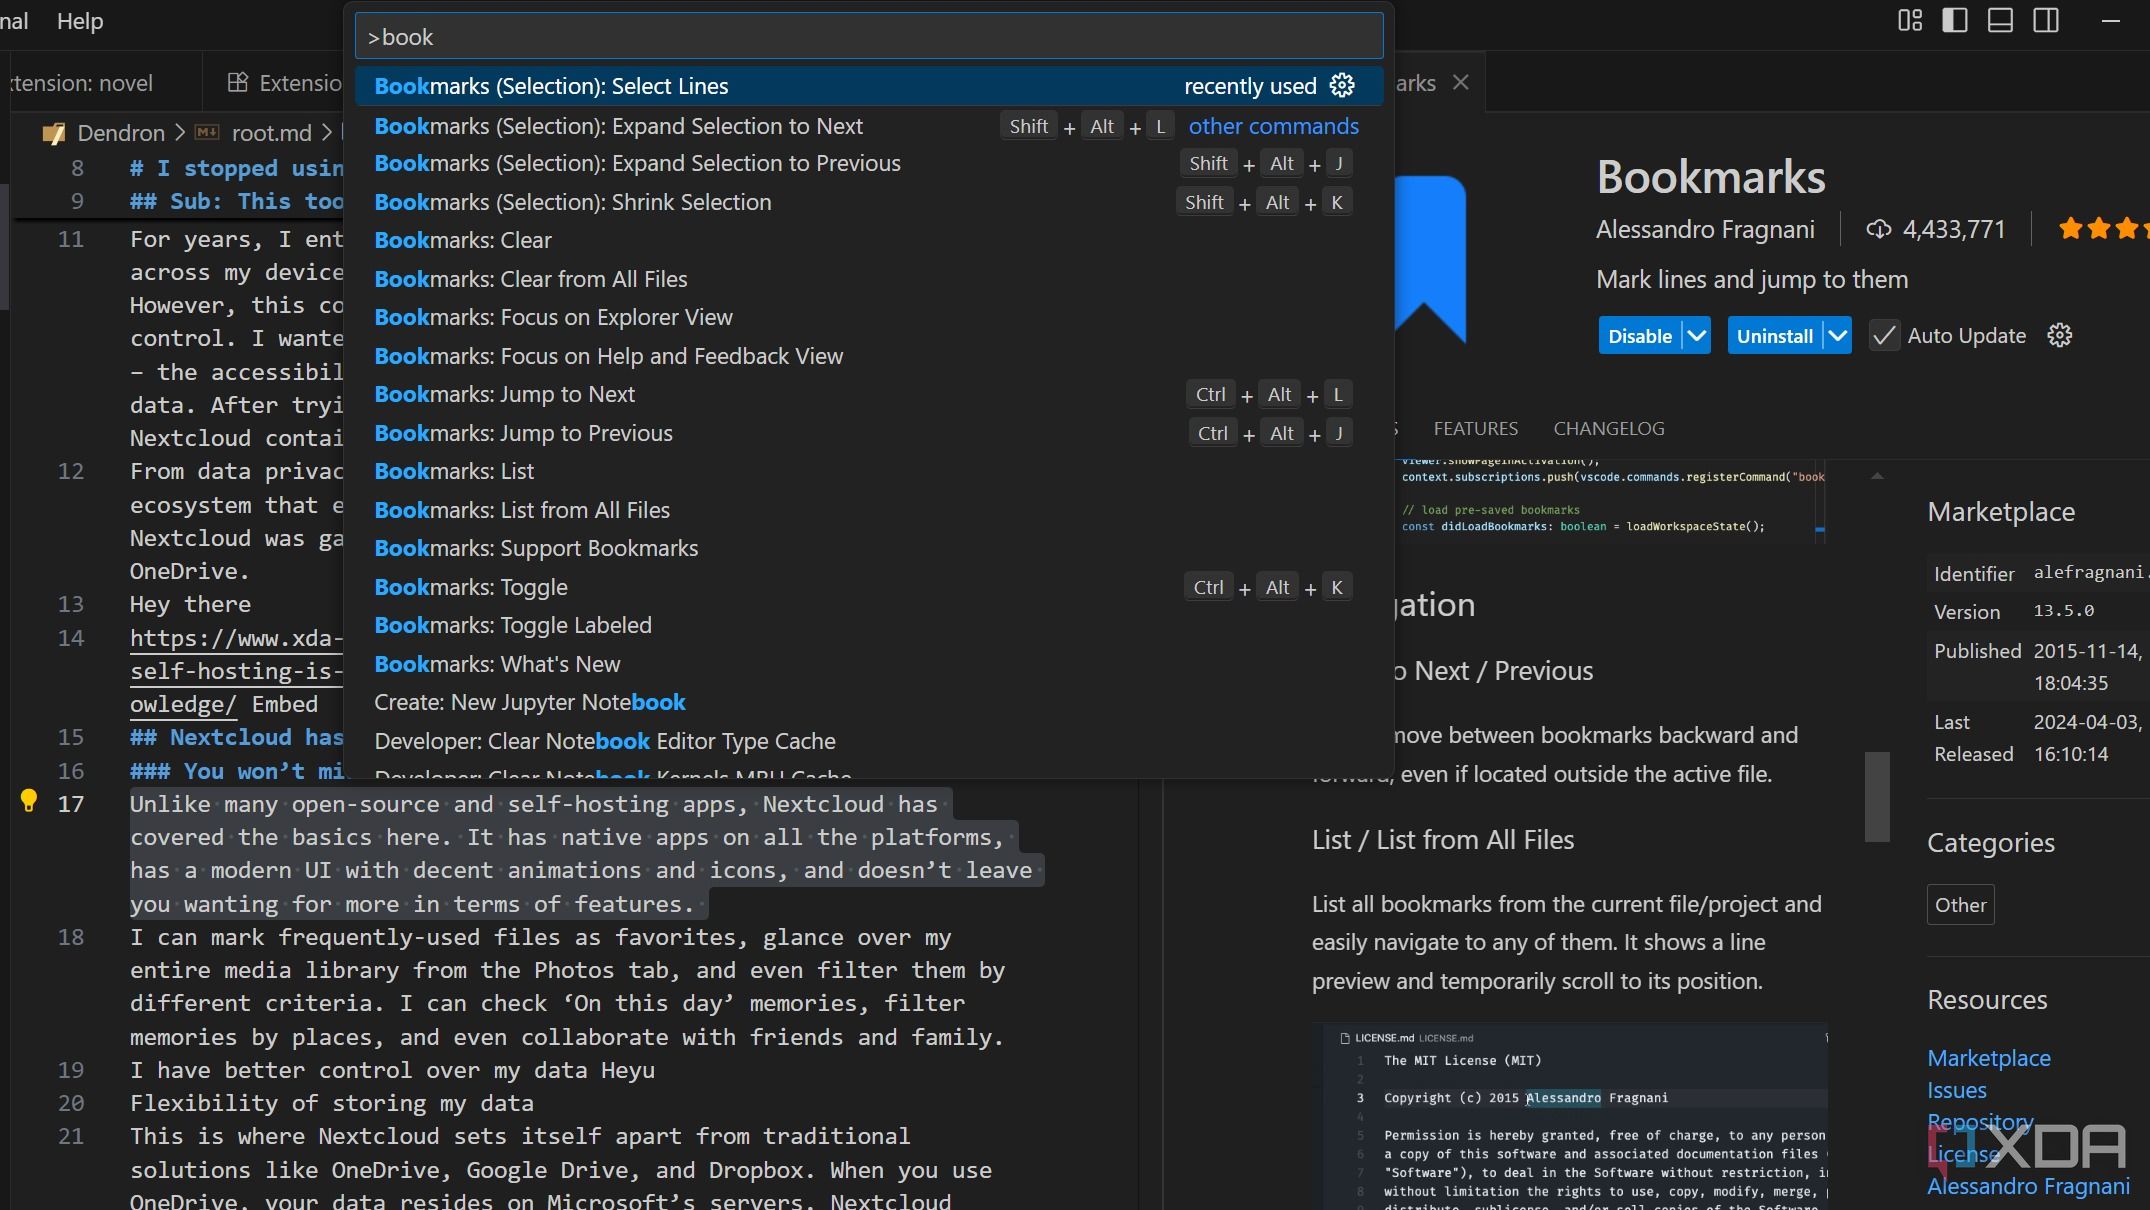This screenshot has width=2150, height=1210.
Task: Click the lightbulb code action on line 17
Action: pyautogui.click(x=29, y=801)
